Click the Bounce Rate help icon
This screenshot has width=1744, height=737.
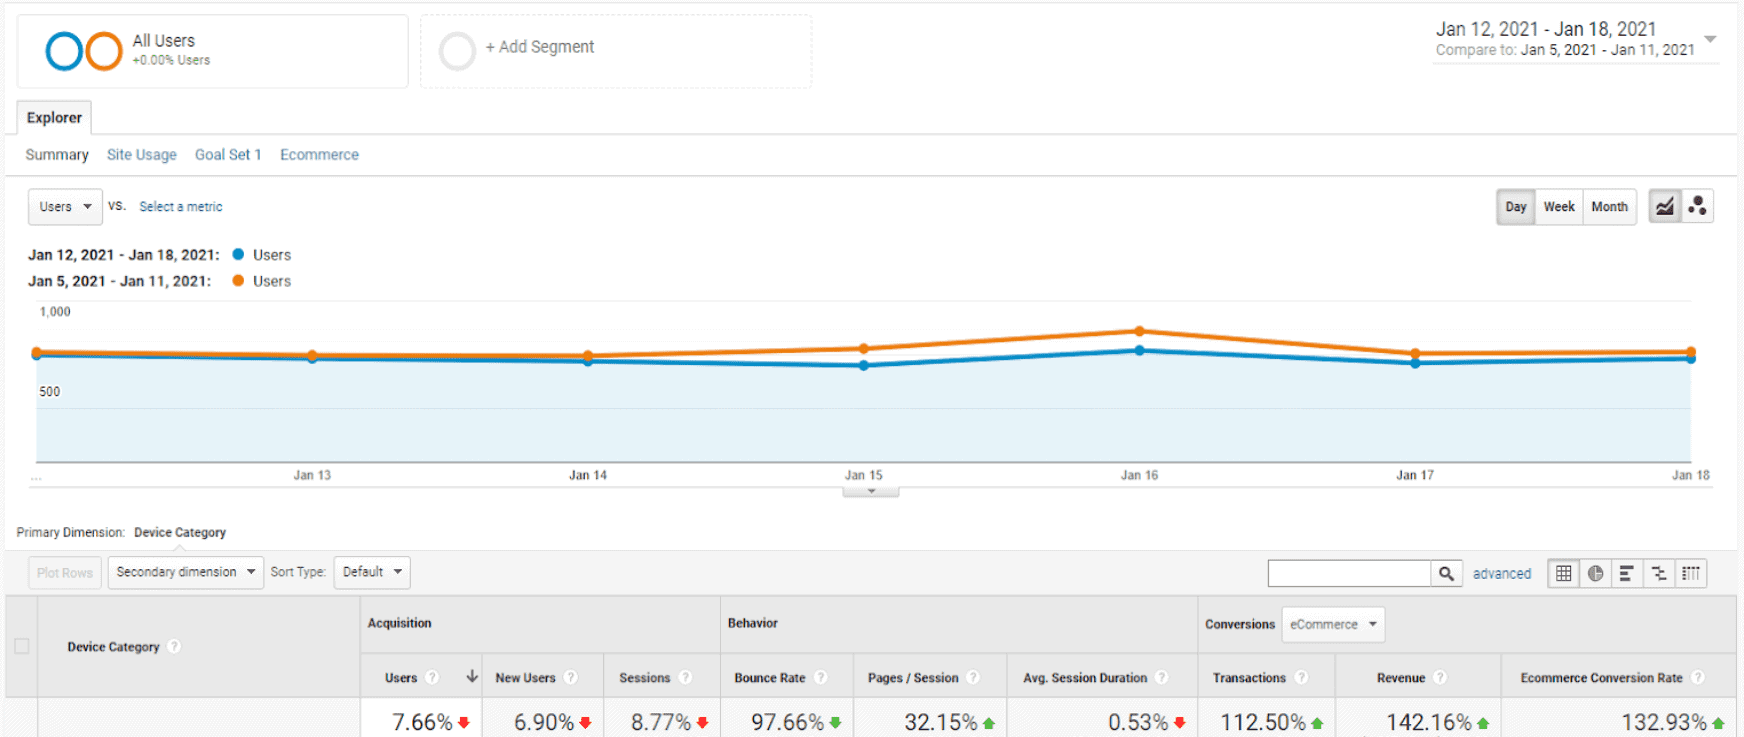tap(820, 678)
